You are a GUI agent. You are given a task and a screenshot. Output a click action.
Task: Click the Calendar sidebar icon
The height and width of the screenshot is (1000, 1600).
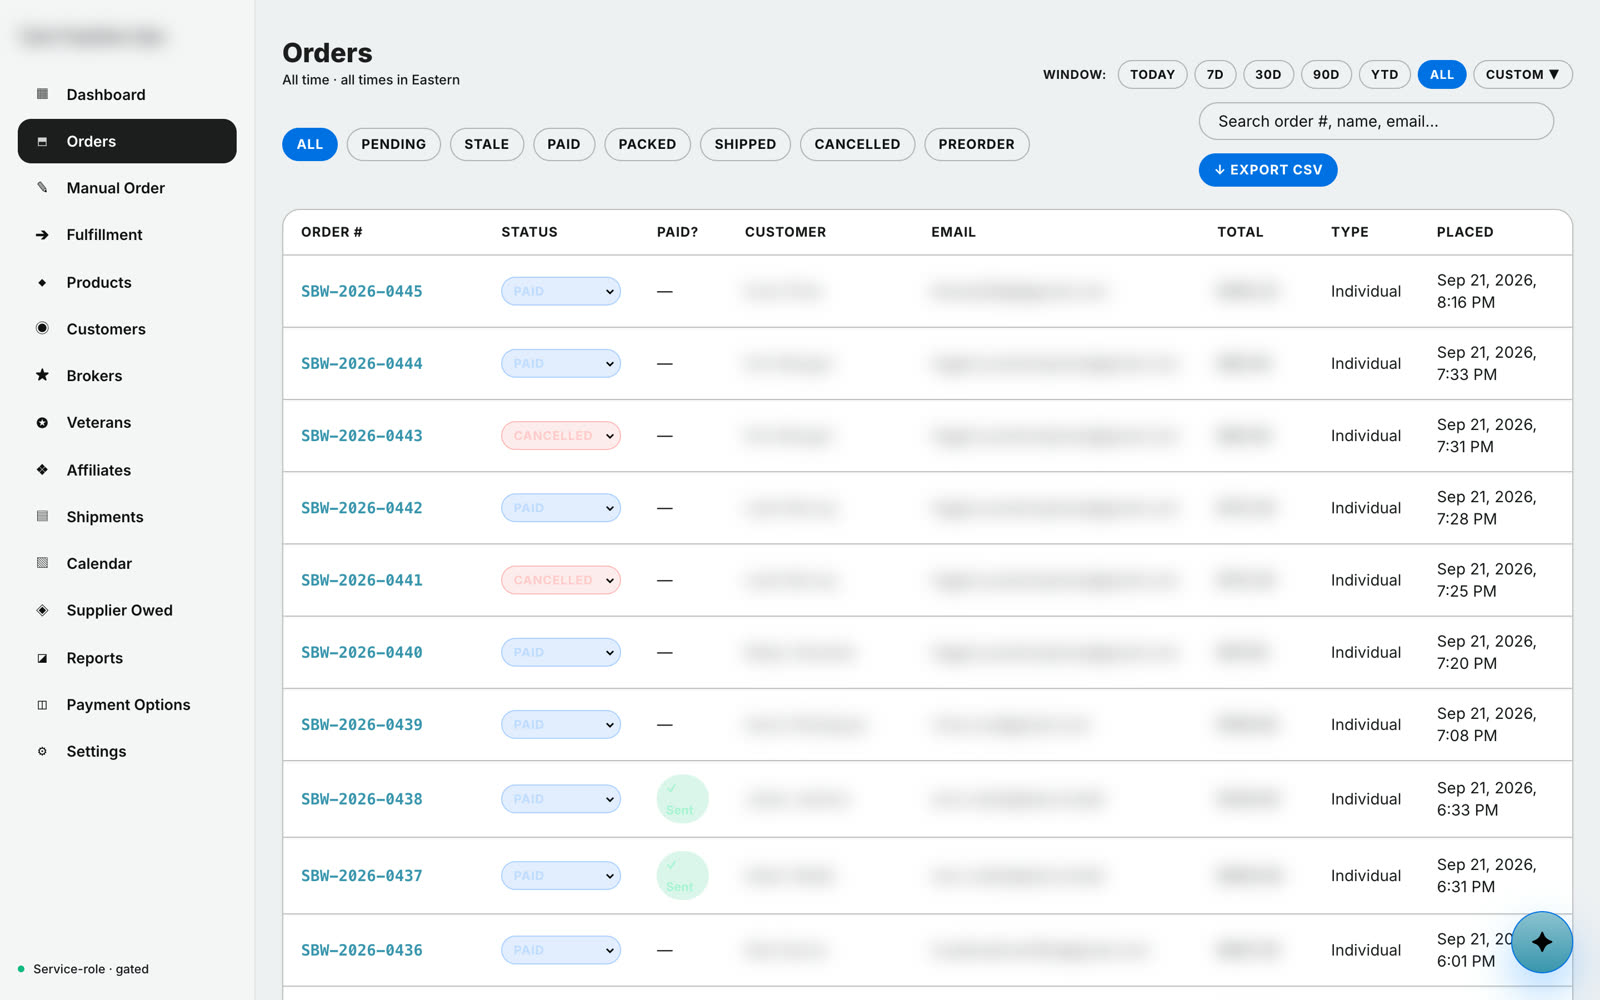(42, 563)
